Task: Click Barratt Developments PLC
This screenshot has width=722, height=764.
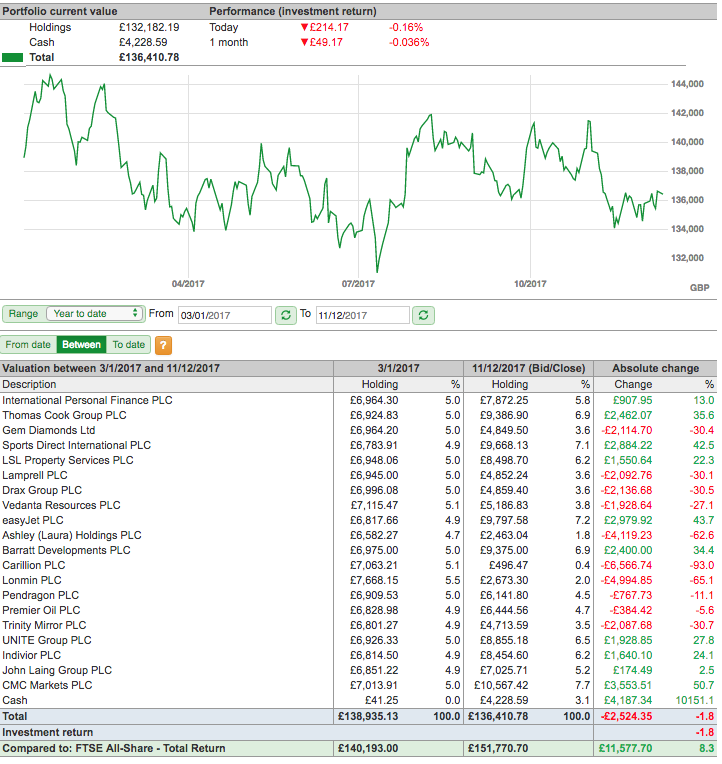Action: [x=66, y=550]
